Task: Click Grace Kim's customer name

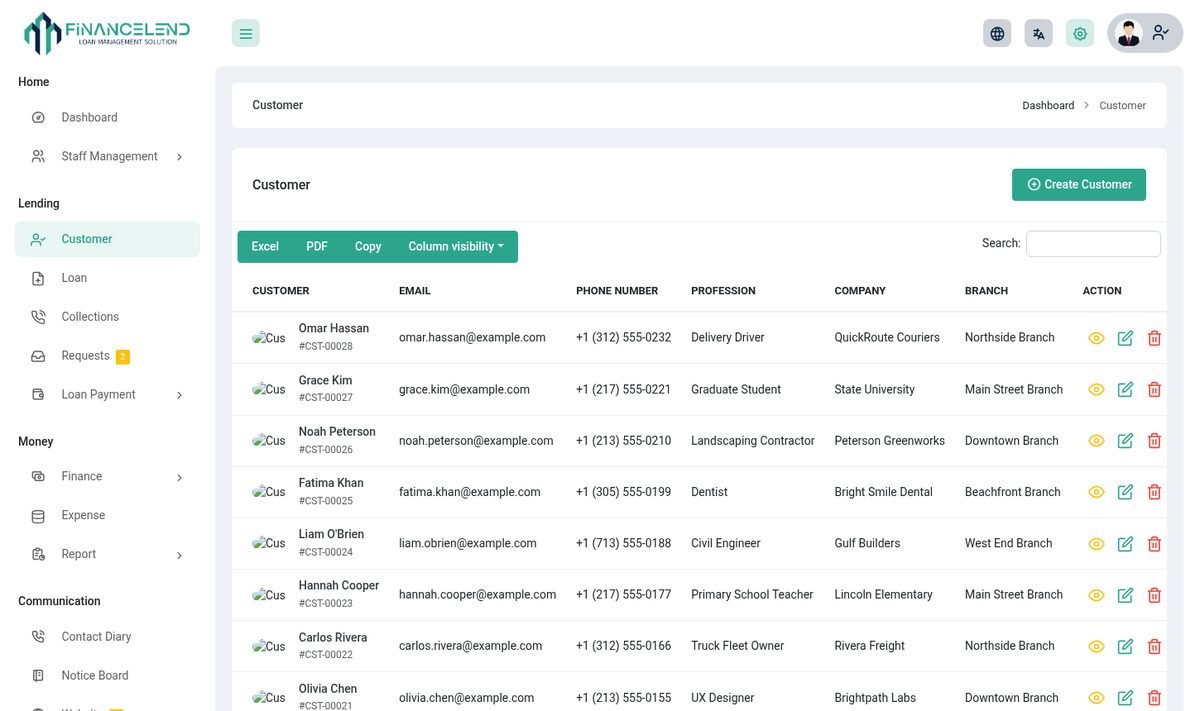Action: pyautogui.click(x=325, y=380)
